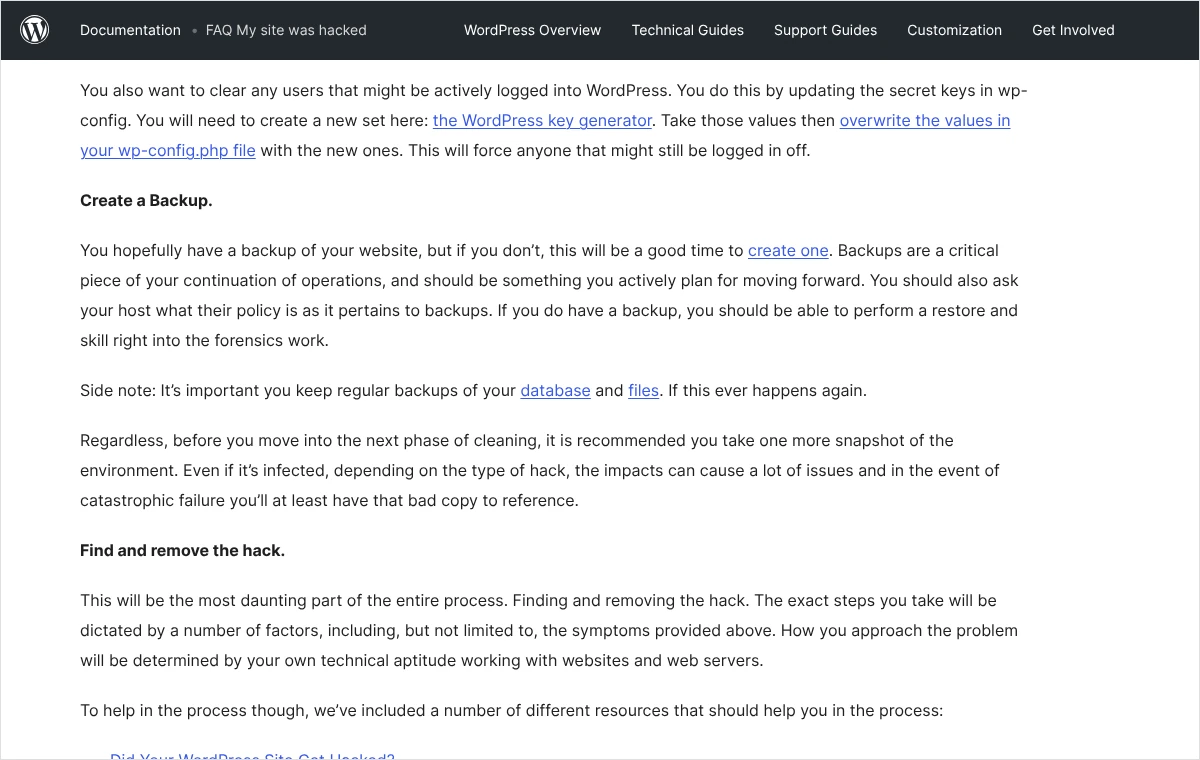This screenshot has height=760, width=1200.
Task: Open the Technical Guides menu
Action: (688, 30)
